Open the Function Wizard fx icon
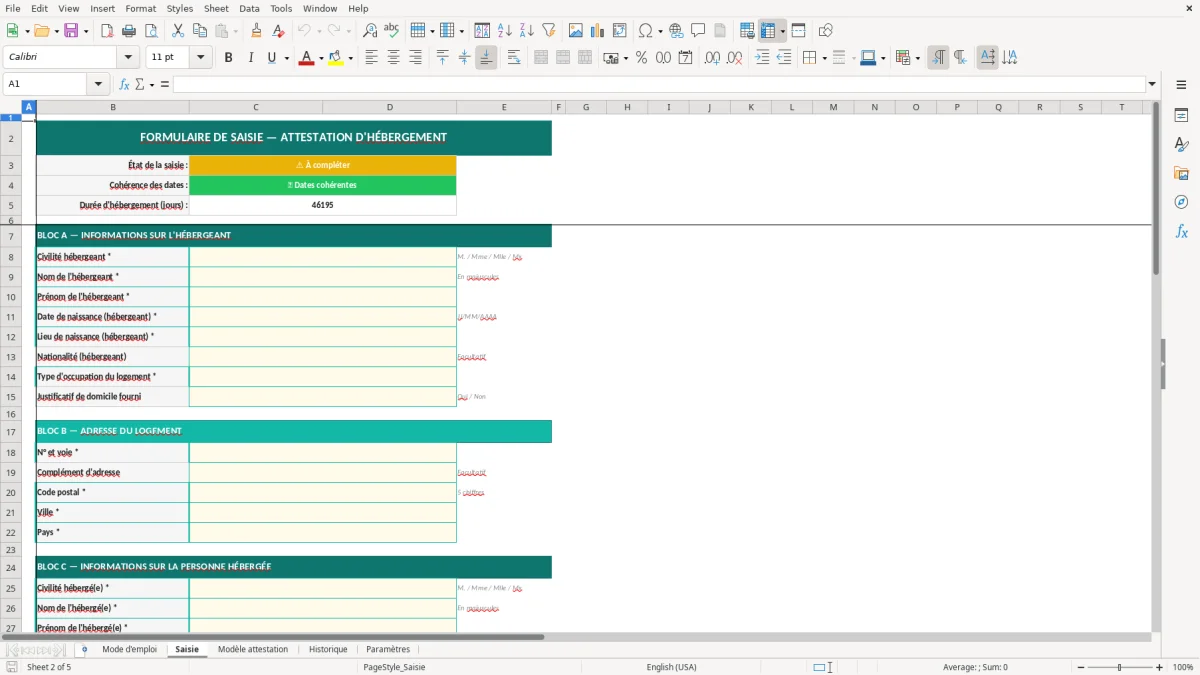 click(124, 84)
